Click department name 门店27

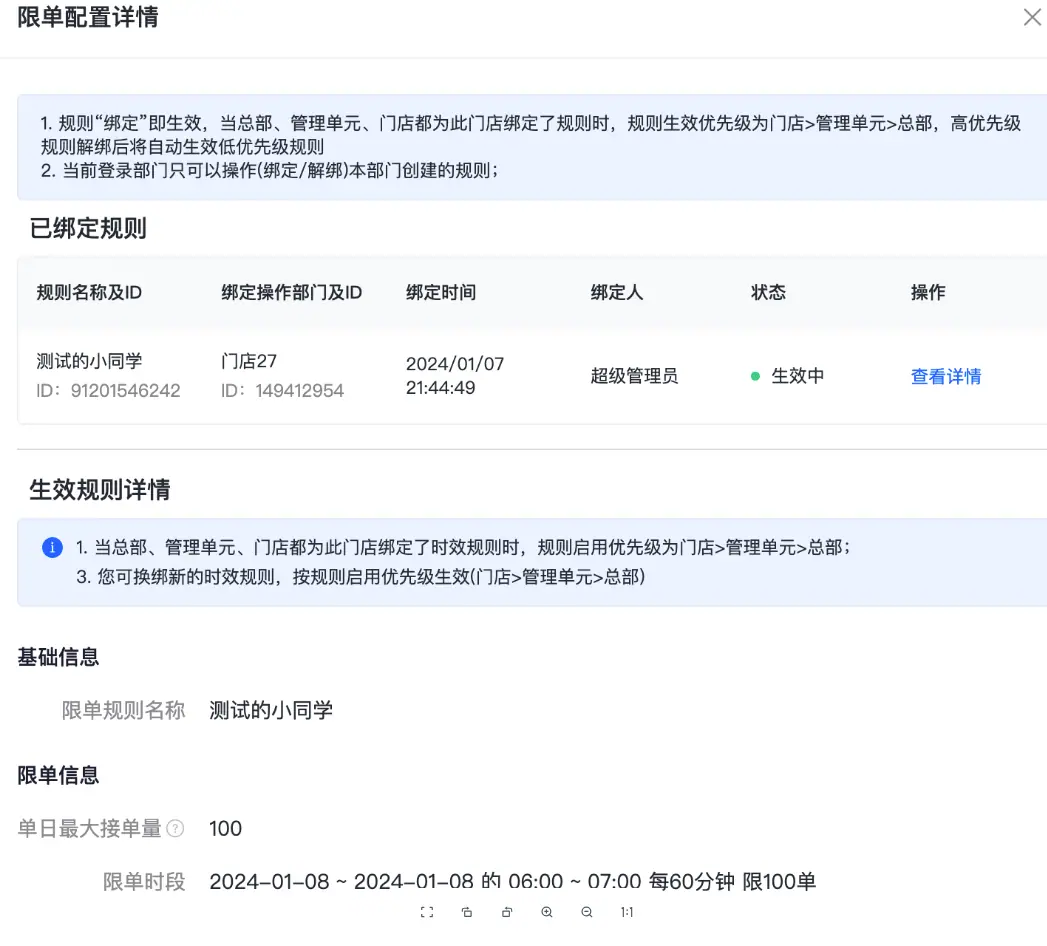(x=248, y=361)
